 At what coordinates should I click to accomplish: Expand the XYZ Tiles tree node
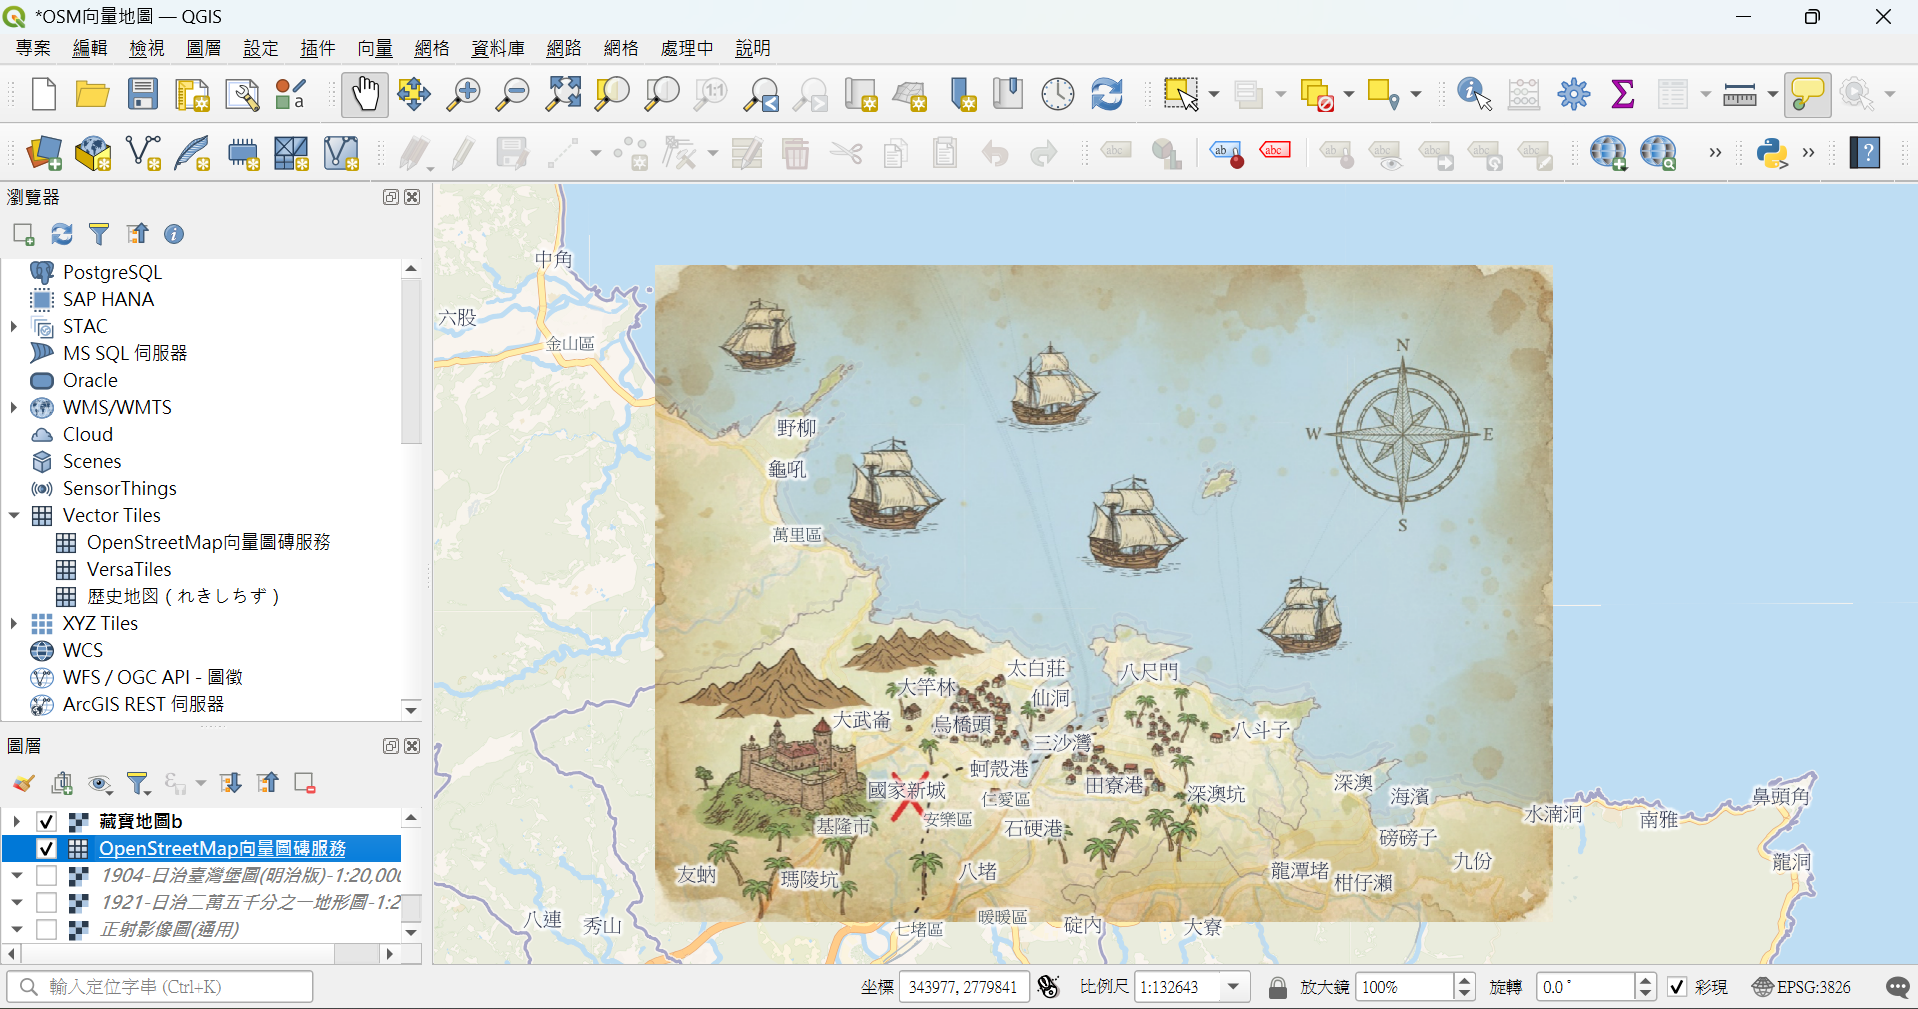coord(14,623)
